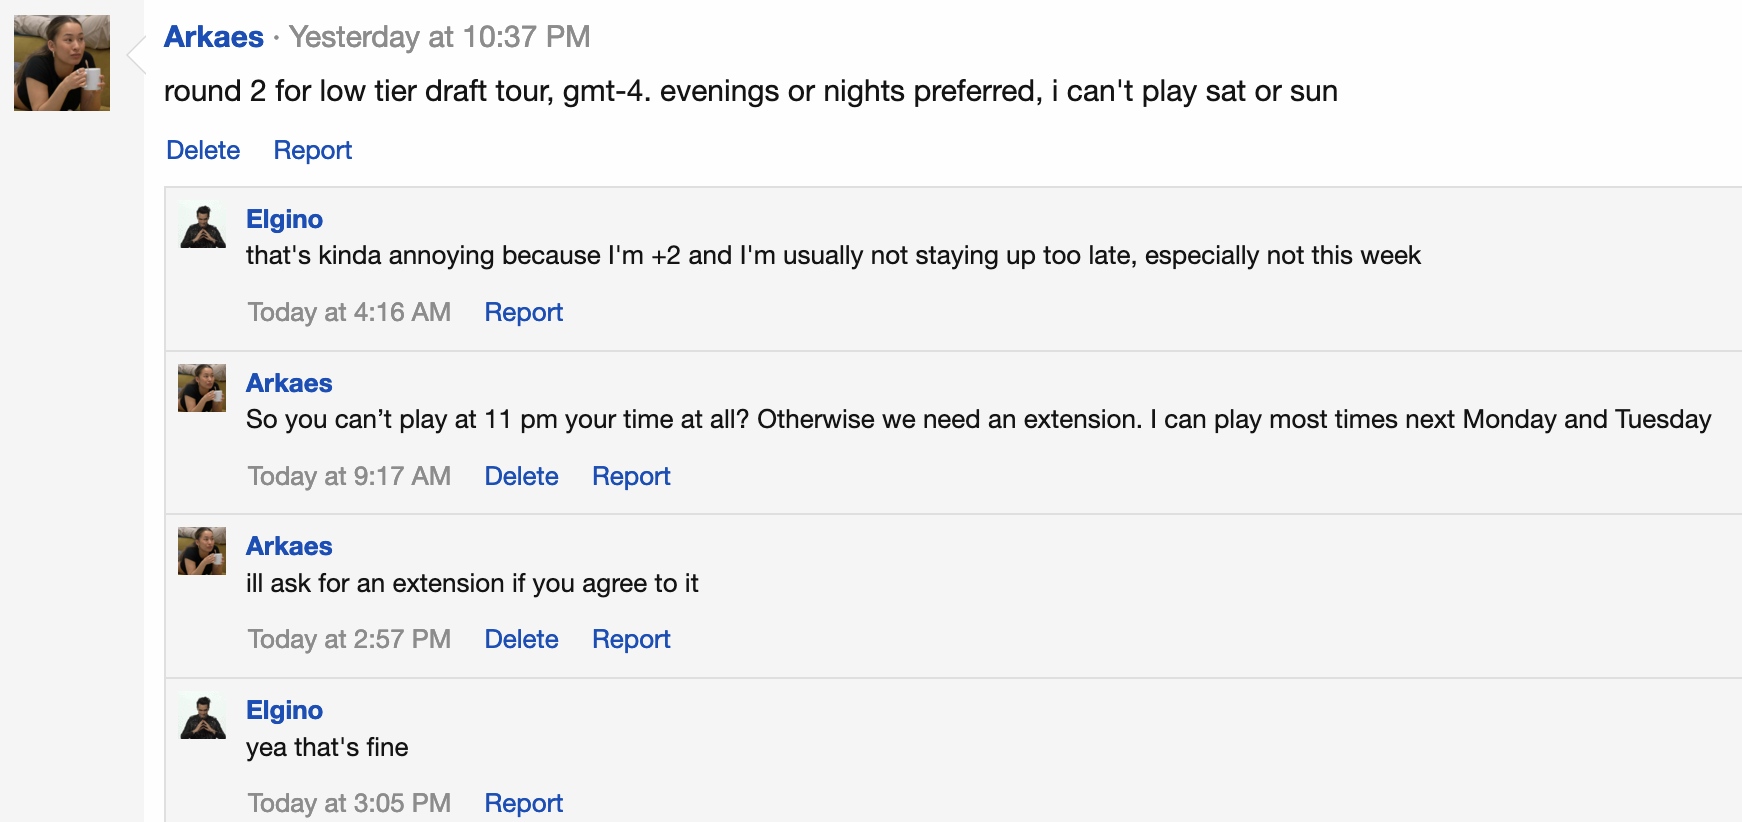Delete the 2:57 PM comment

521,639
